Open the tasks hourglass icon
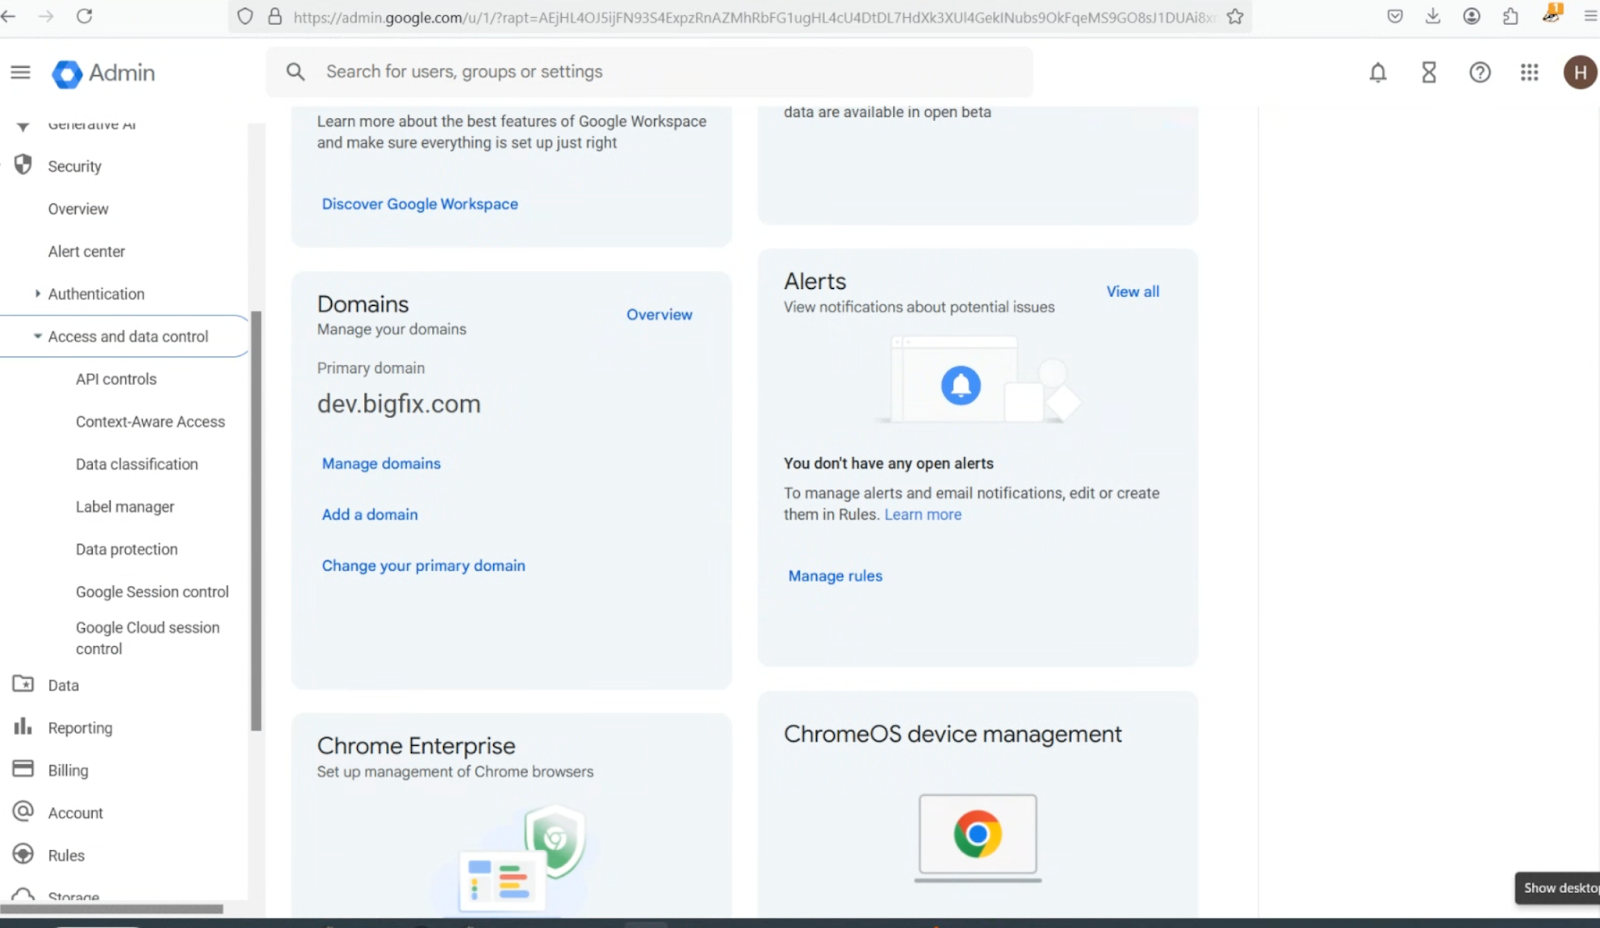 [1428, 73]
